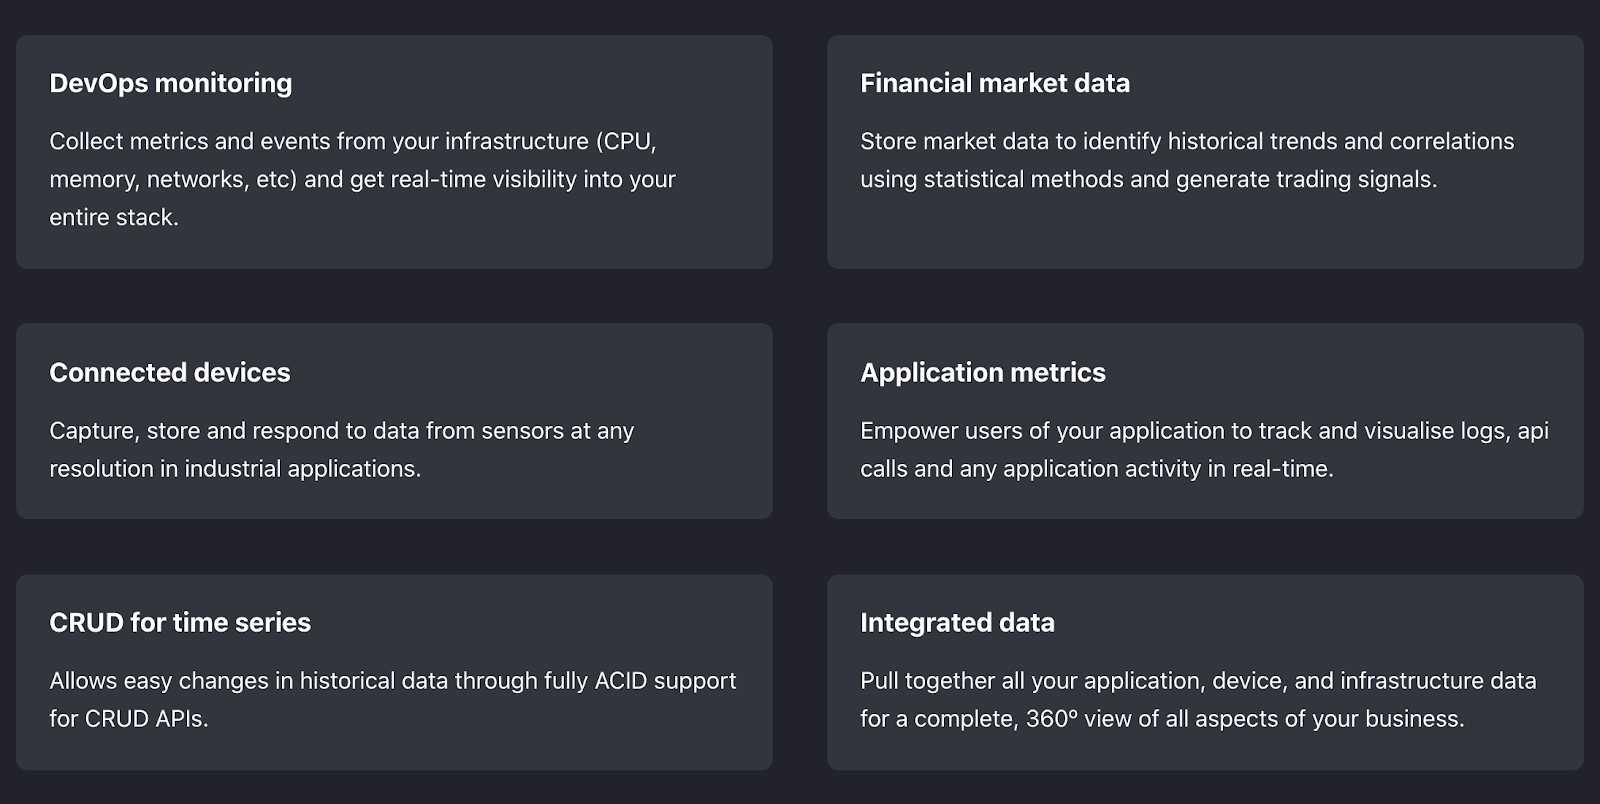The width and height of the screenshot is (1600, 804).
Task: Click the "360º" text in Integrated data card
Action: [1051, 719]
